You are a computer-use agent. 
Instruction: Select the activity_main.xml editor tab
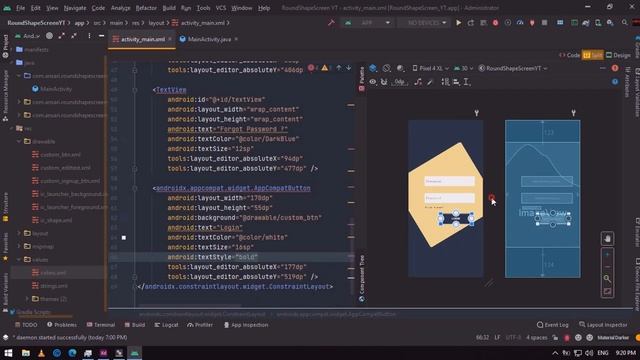pos(142,39)
